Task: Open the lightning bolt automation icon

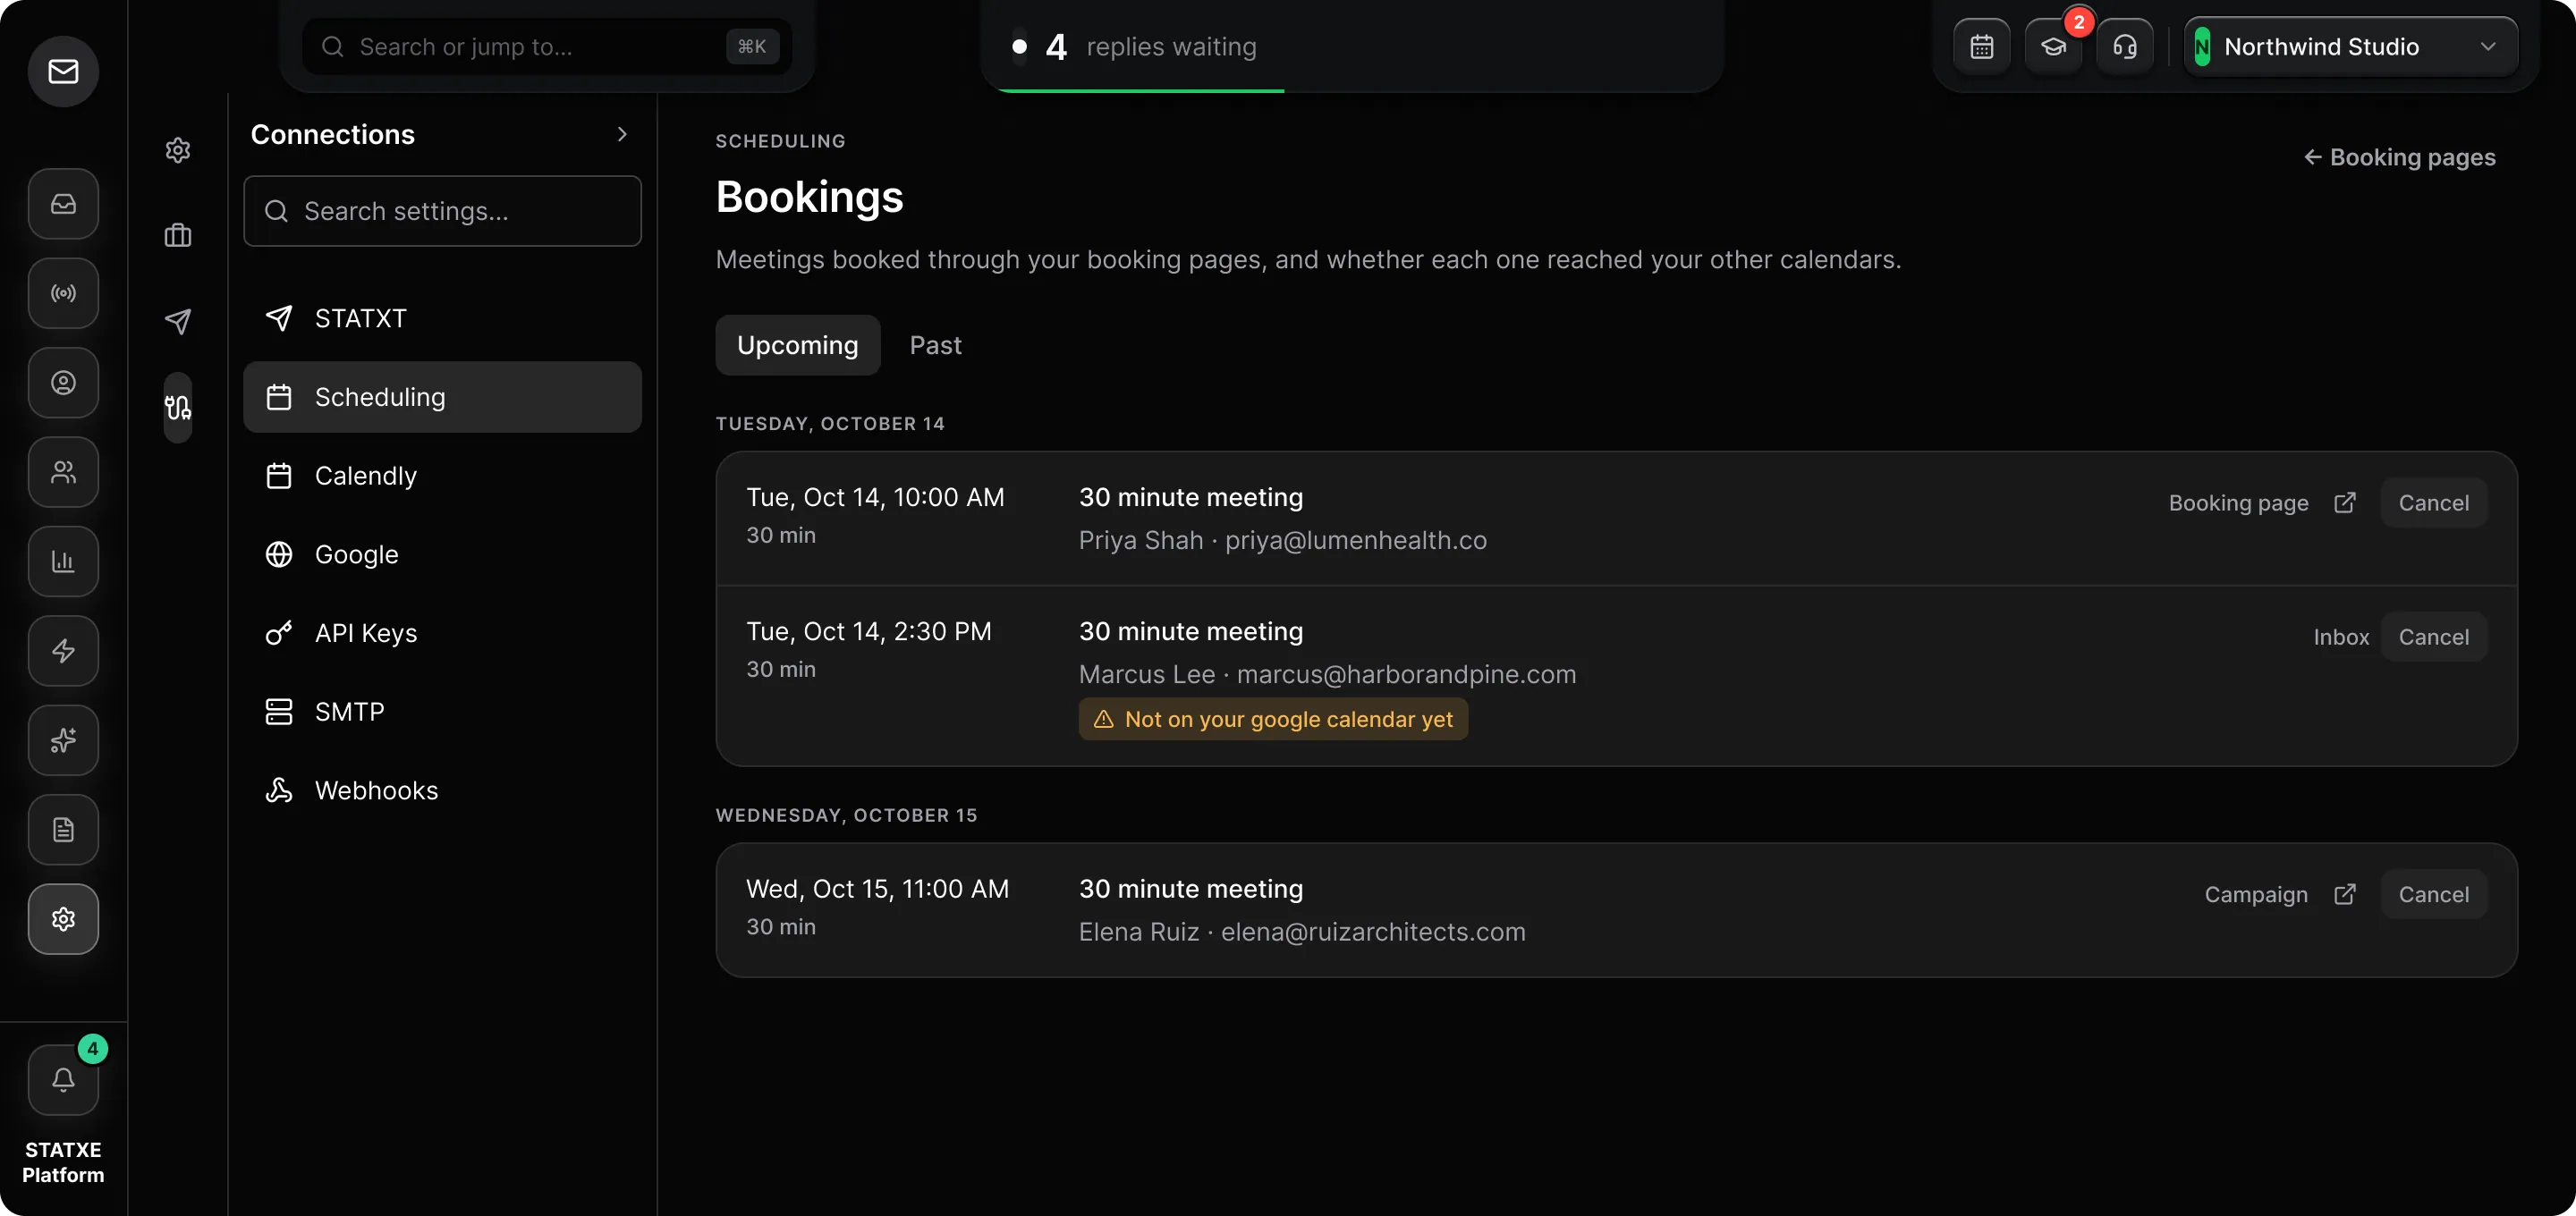Action: [63, 651]
